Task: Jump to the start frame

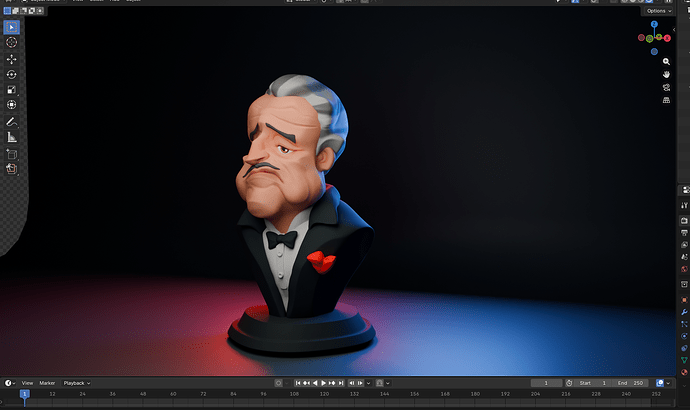Action: tap(298, 383)
